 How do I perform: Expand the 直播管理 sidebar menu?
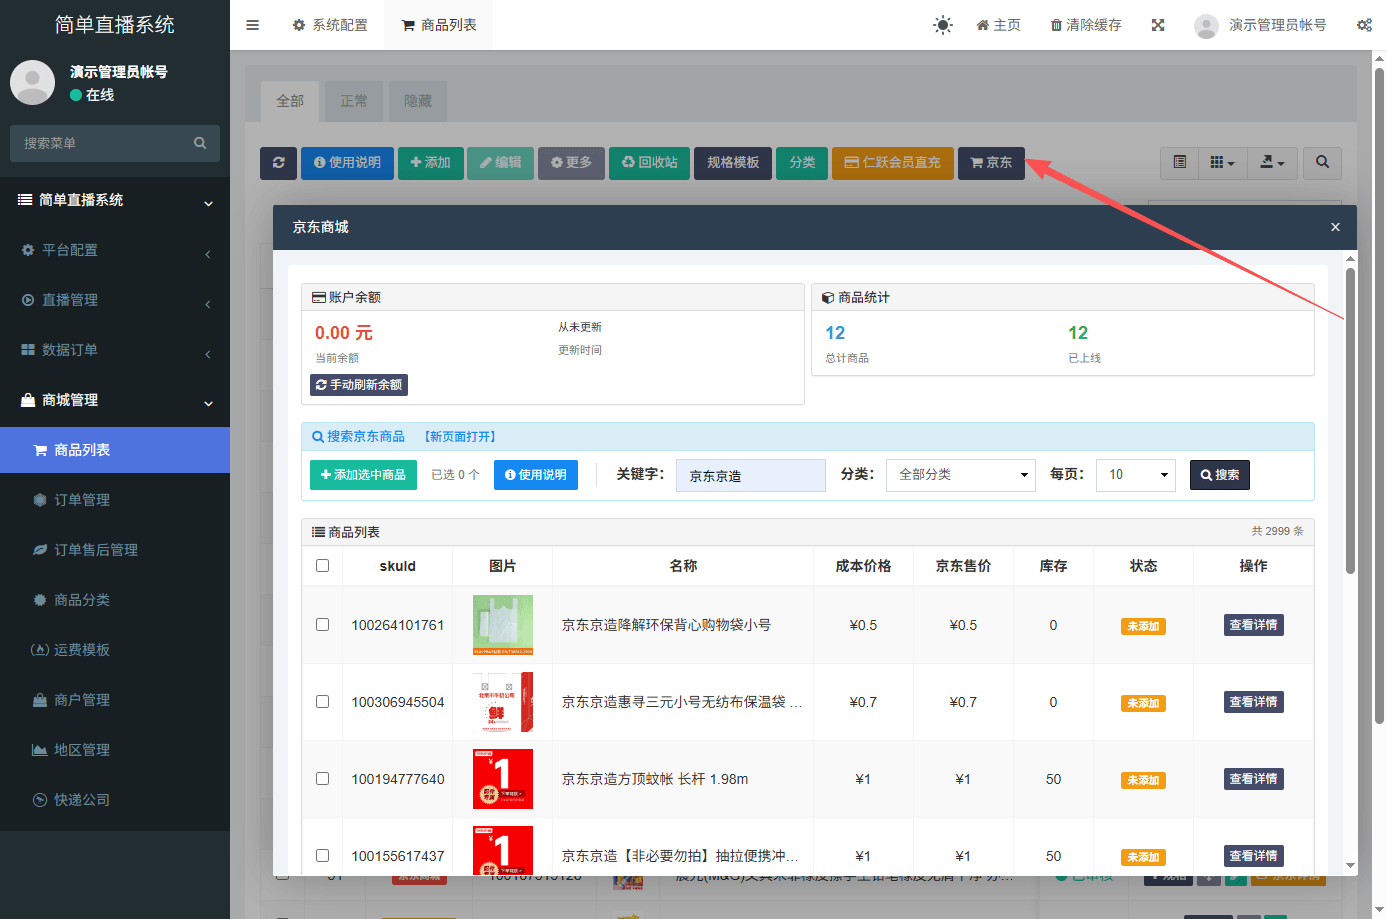click(x=115, y=300)
